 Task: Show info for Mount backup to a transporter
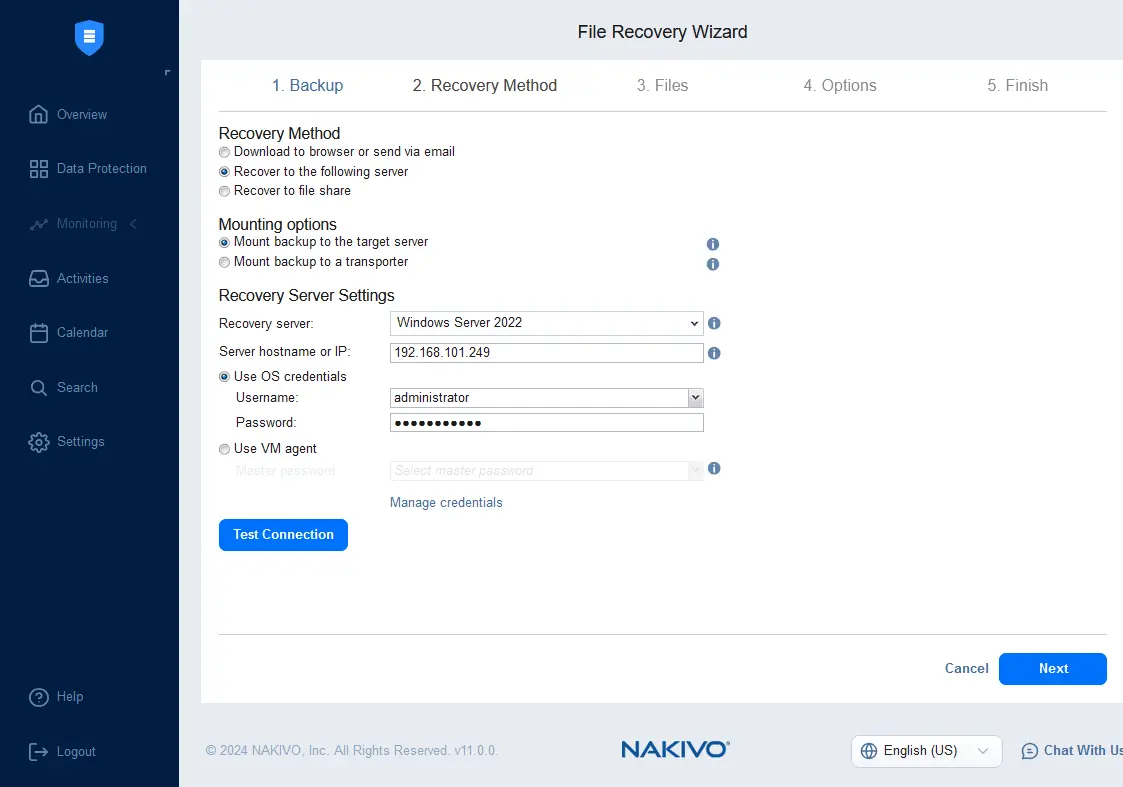[x=713, y=264]
